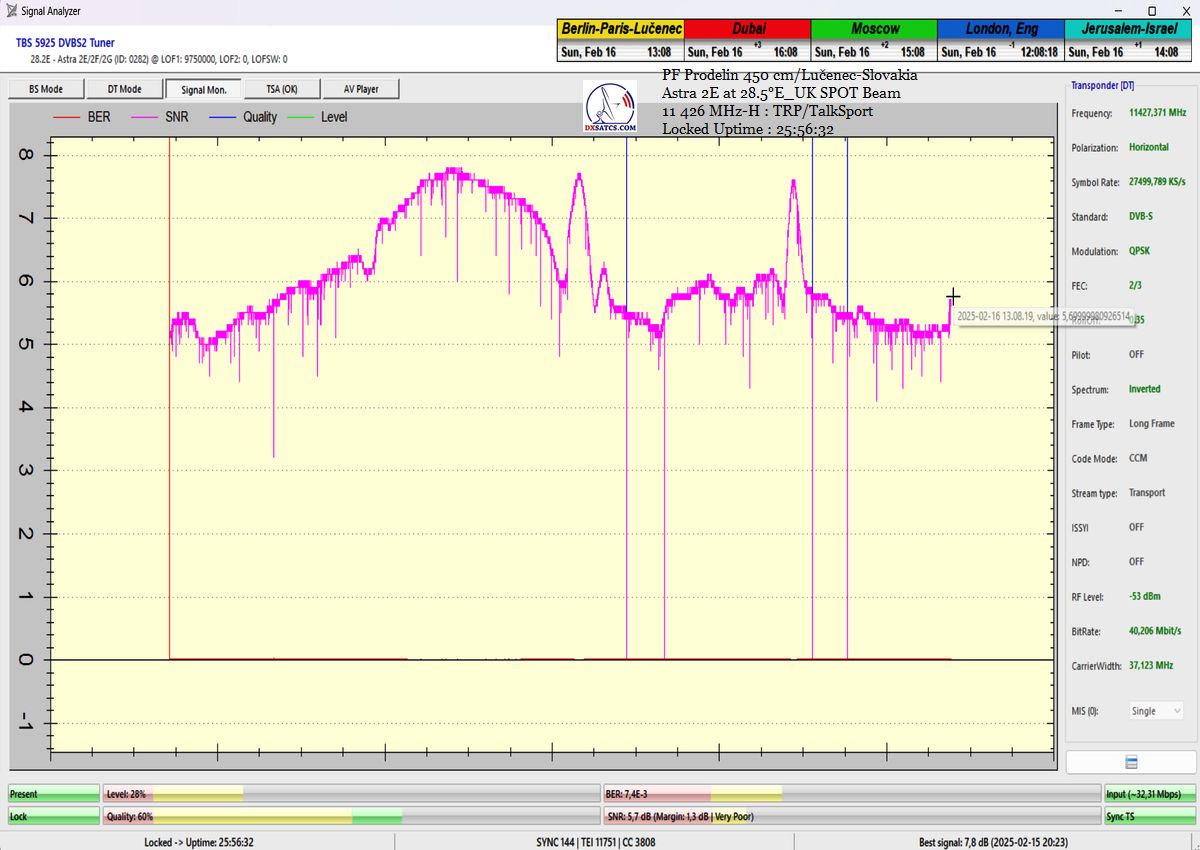Screen dimensions: 1200x850
Task: Open the TSA (OK) view
Action: (x=281, y=89)
